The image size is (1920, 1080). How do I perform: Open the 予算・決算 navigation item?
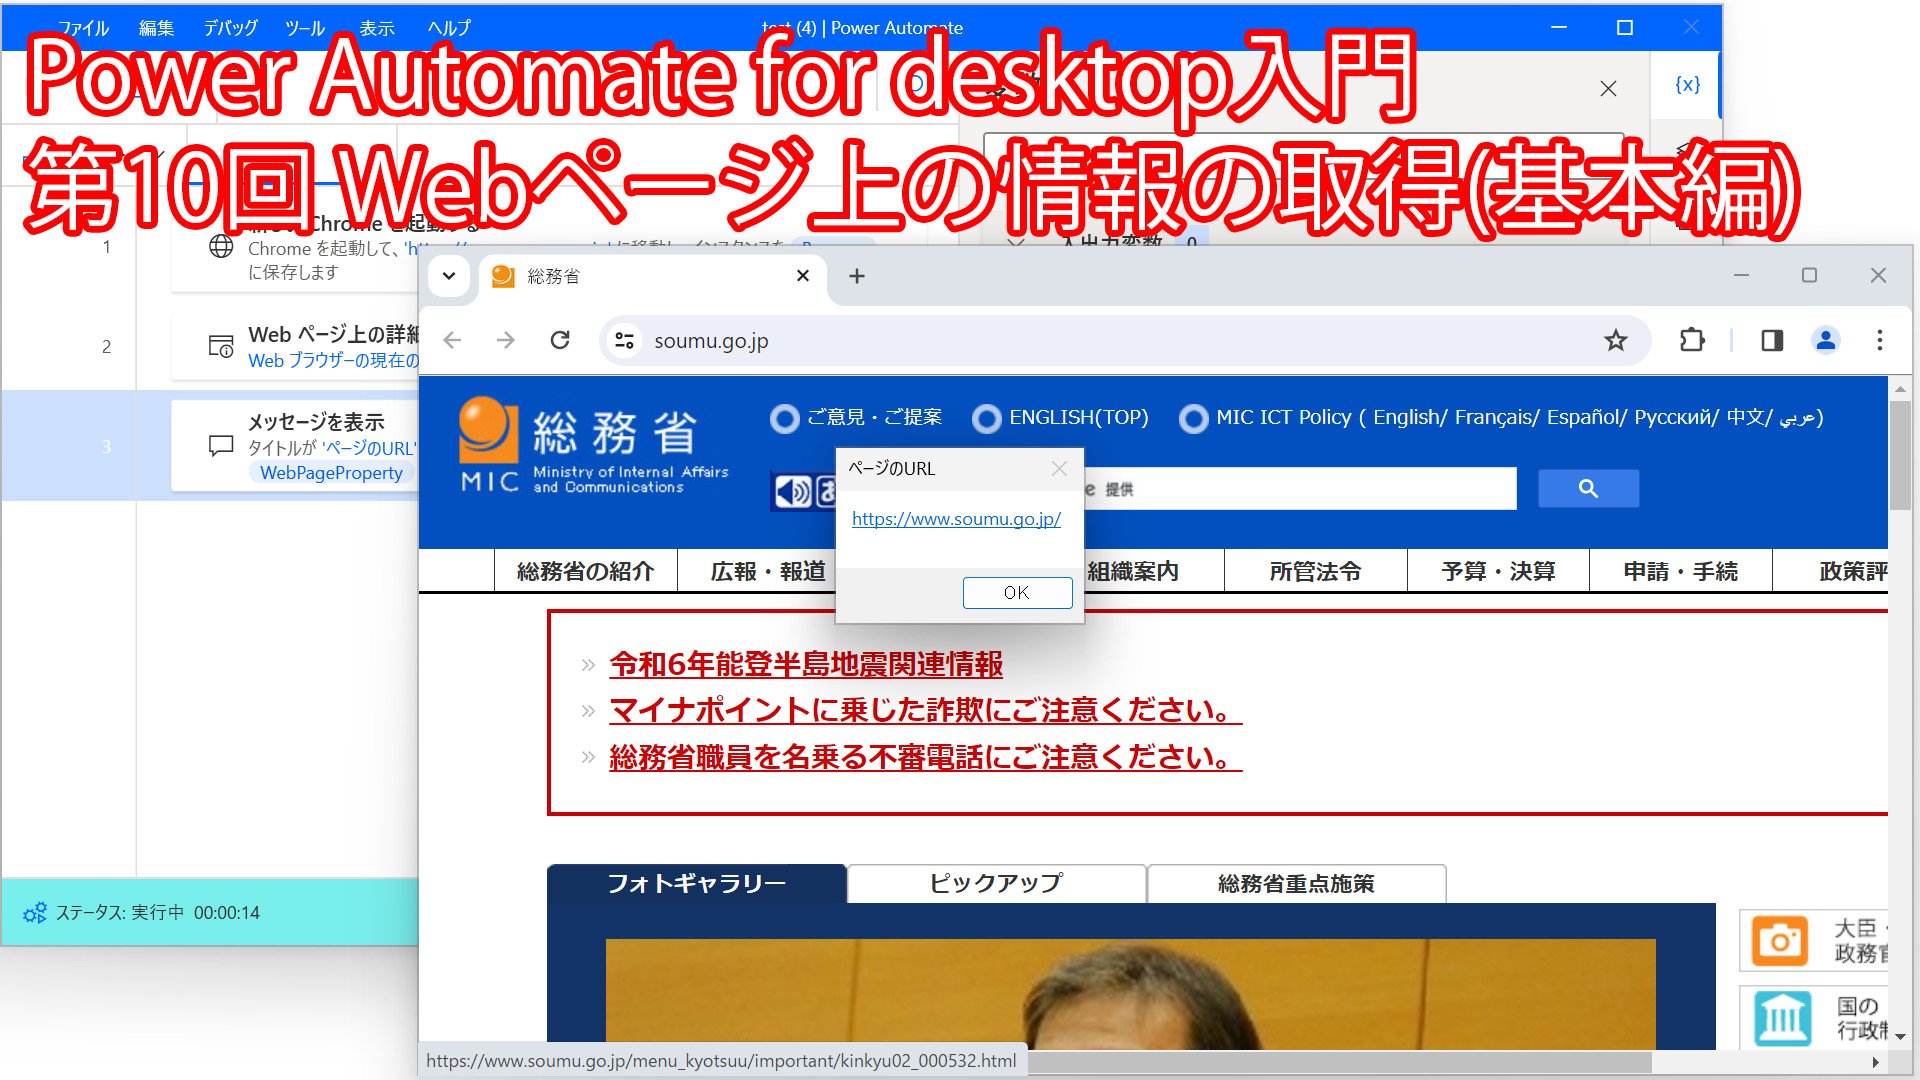click(1498, 571)
